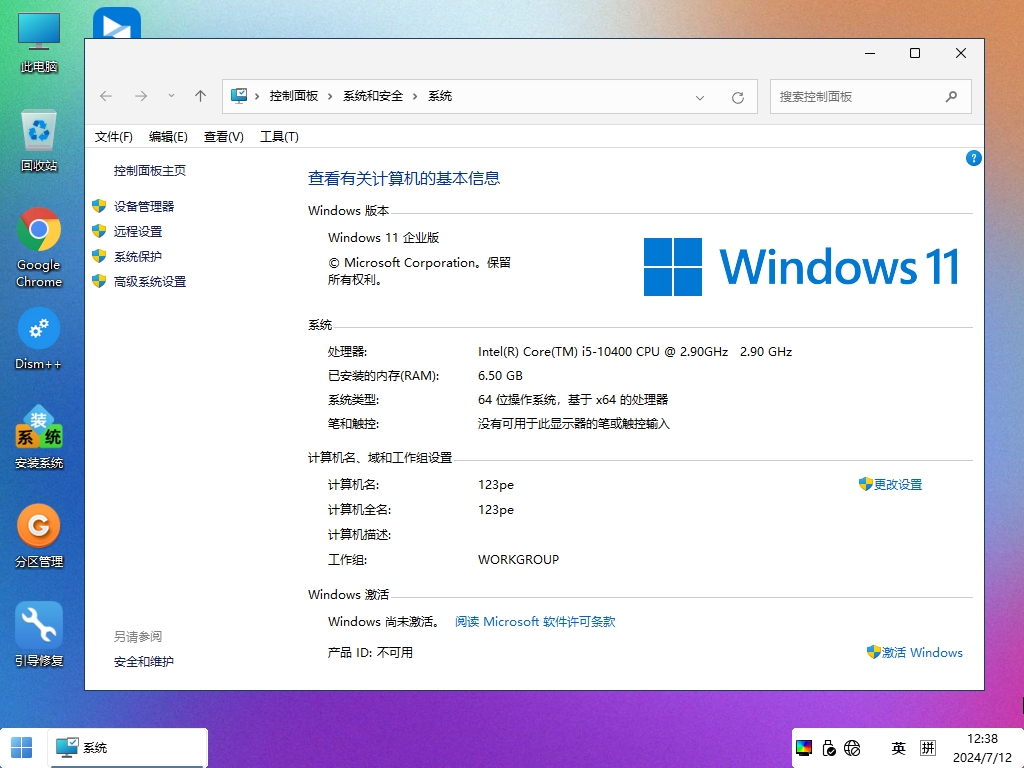Click the Windows 11 企业版 edition text
Screen dimensions: 1024x768
[x=383, y=238]
